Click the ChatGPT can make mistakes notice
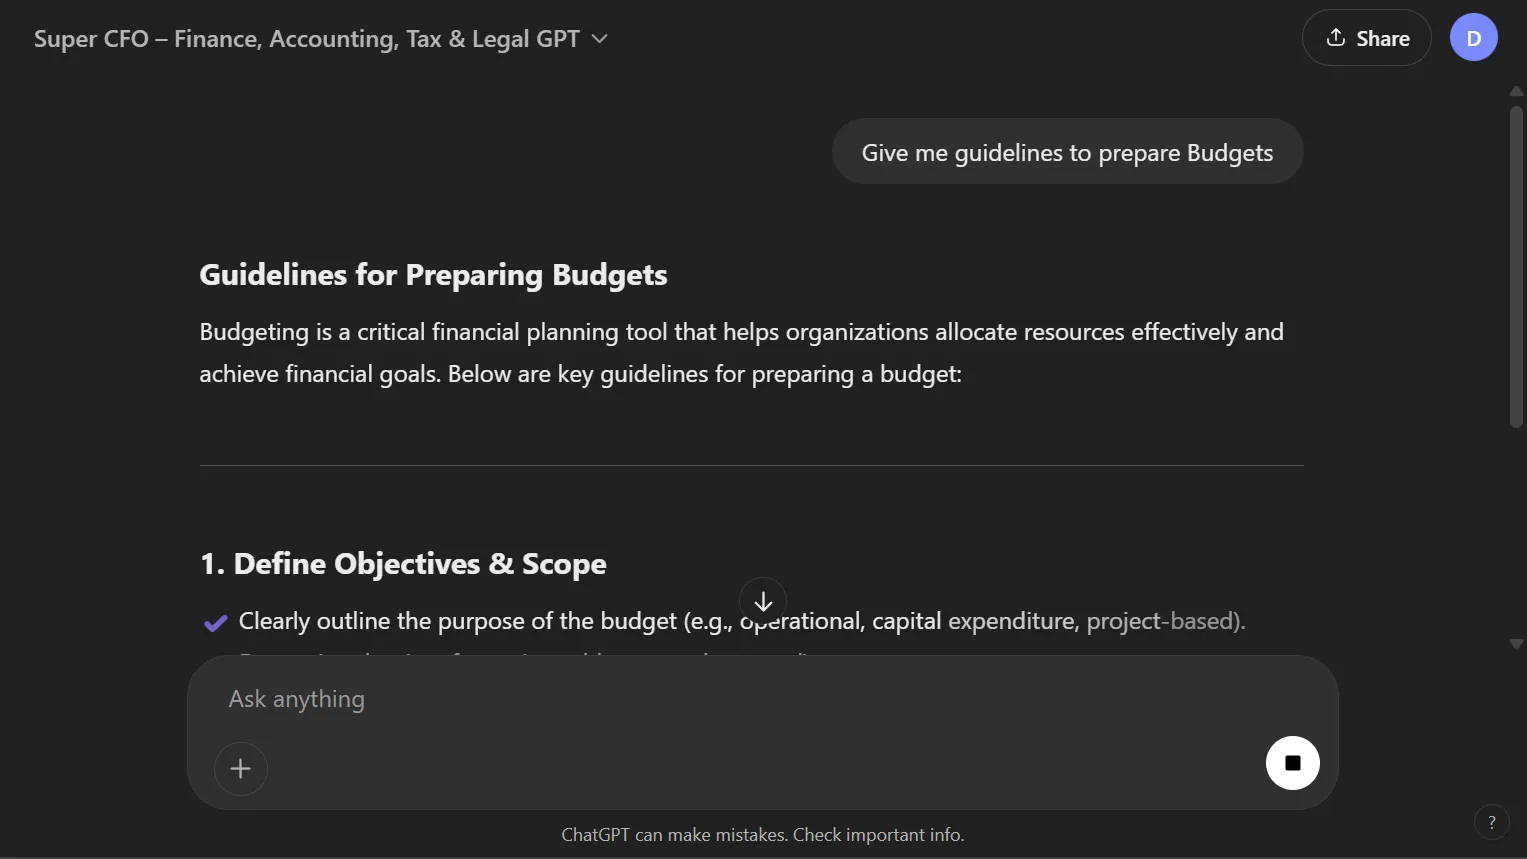The height and width of the screenshot is (859, 1527). click(762, 835)
